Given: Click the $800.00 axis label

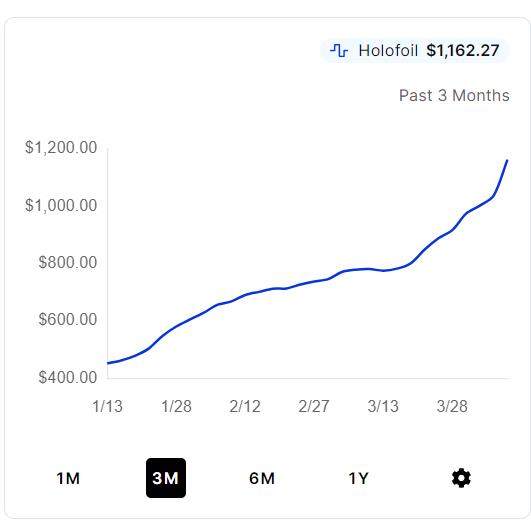Looking at the screenshot, I should coord(68,262).
